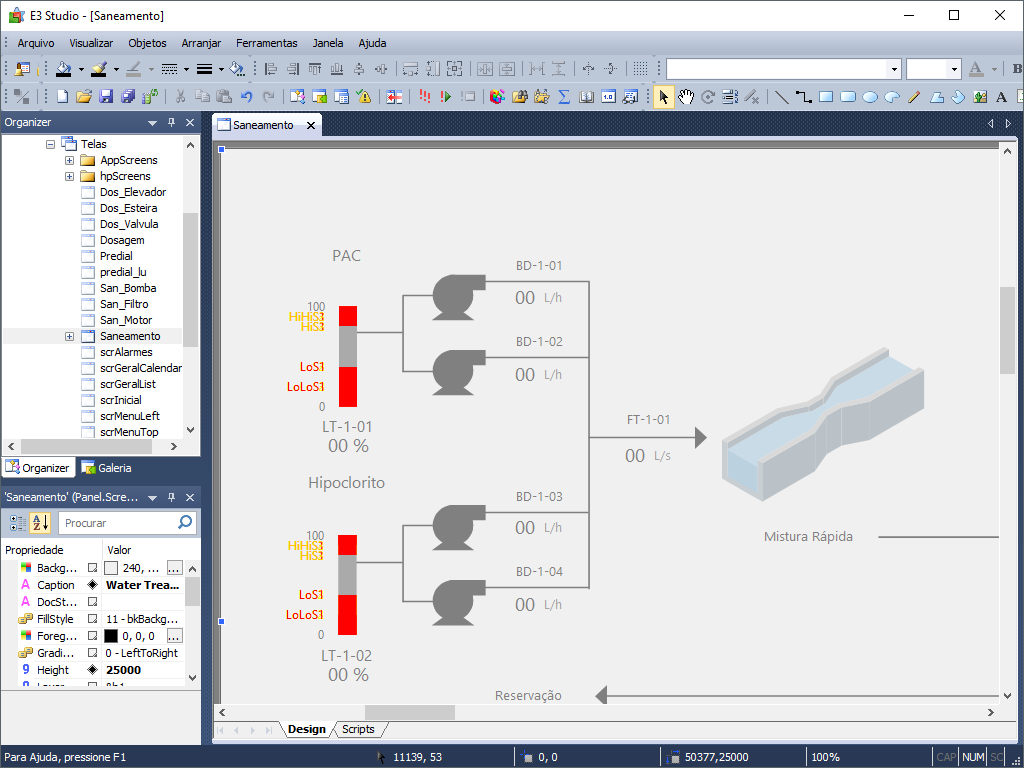Expand the Telas tree node
Viewport: 1024px width, 768px height.
[49, 143]
